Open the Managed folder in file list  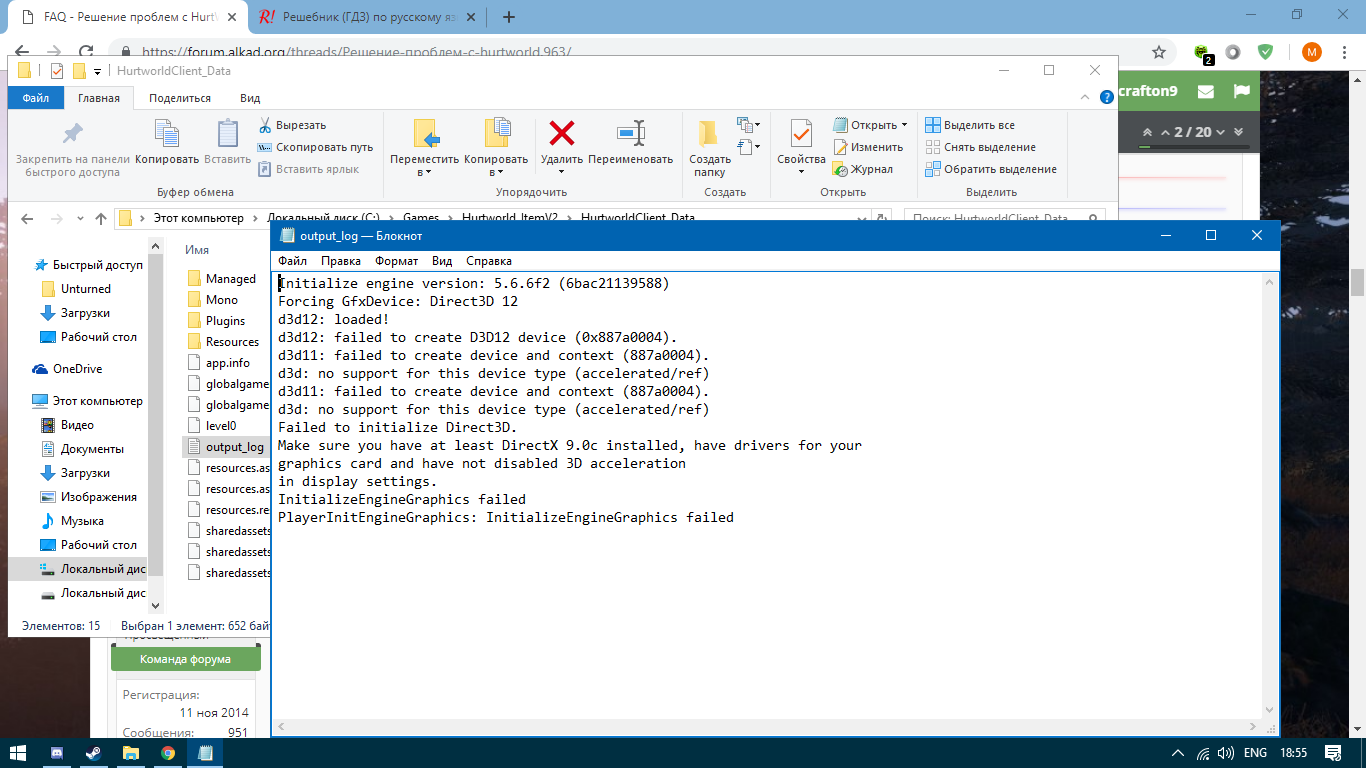click(230, 279)
